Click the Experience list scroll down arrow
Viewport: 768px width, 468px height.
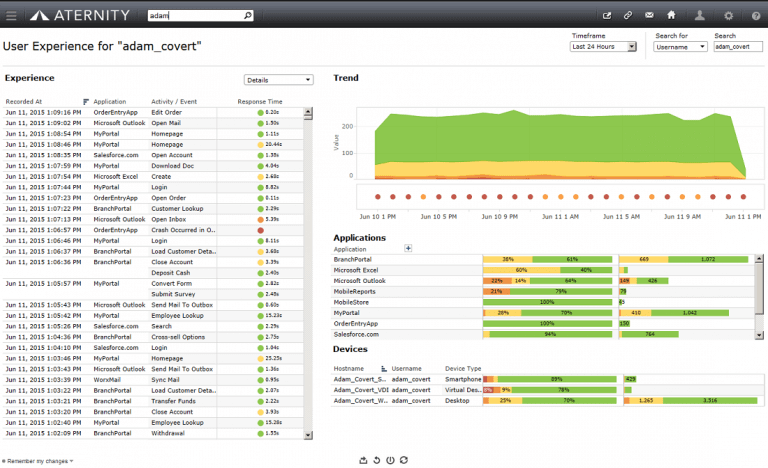(308, 435)
